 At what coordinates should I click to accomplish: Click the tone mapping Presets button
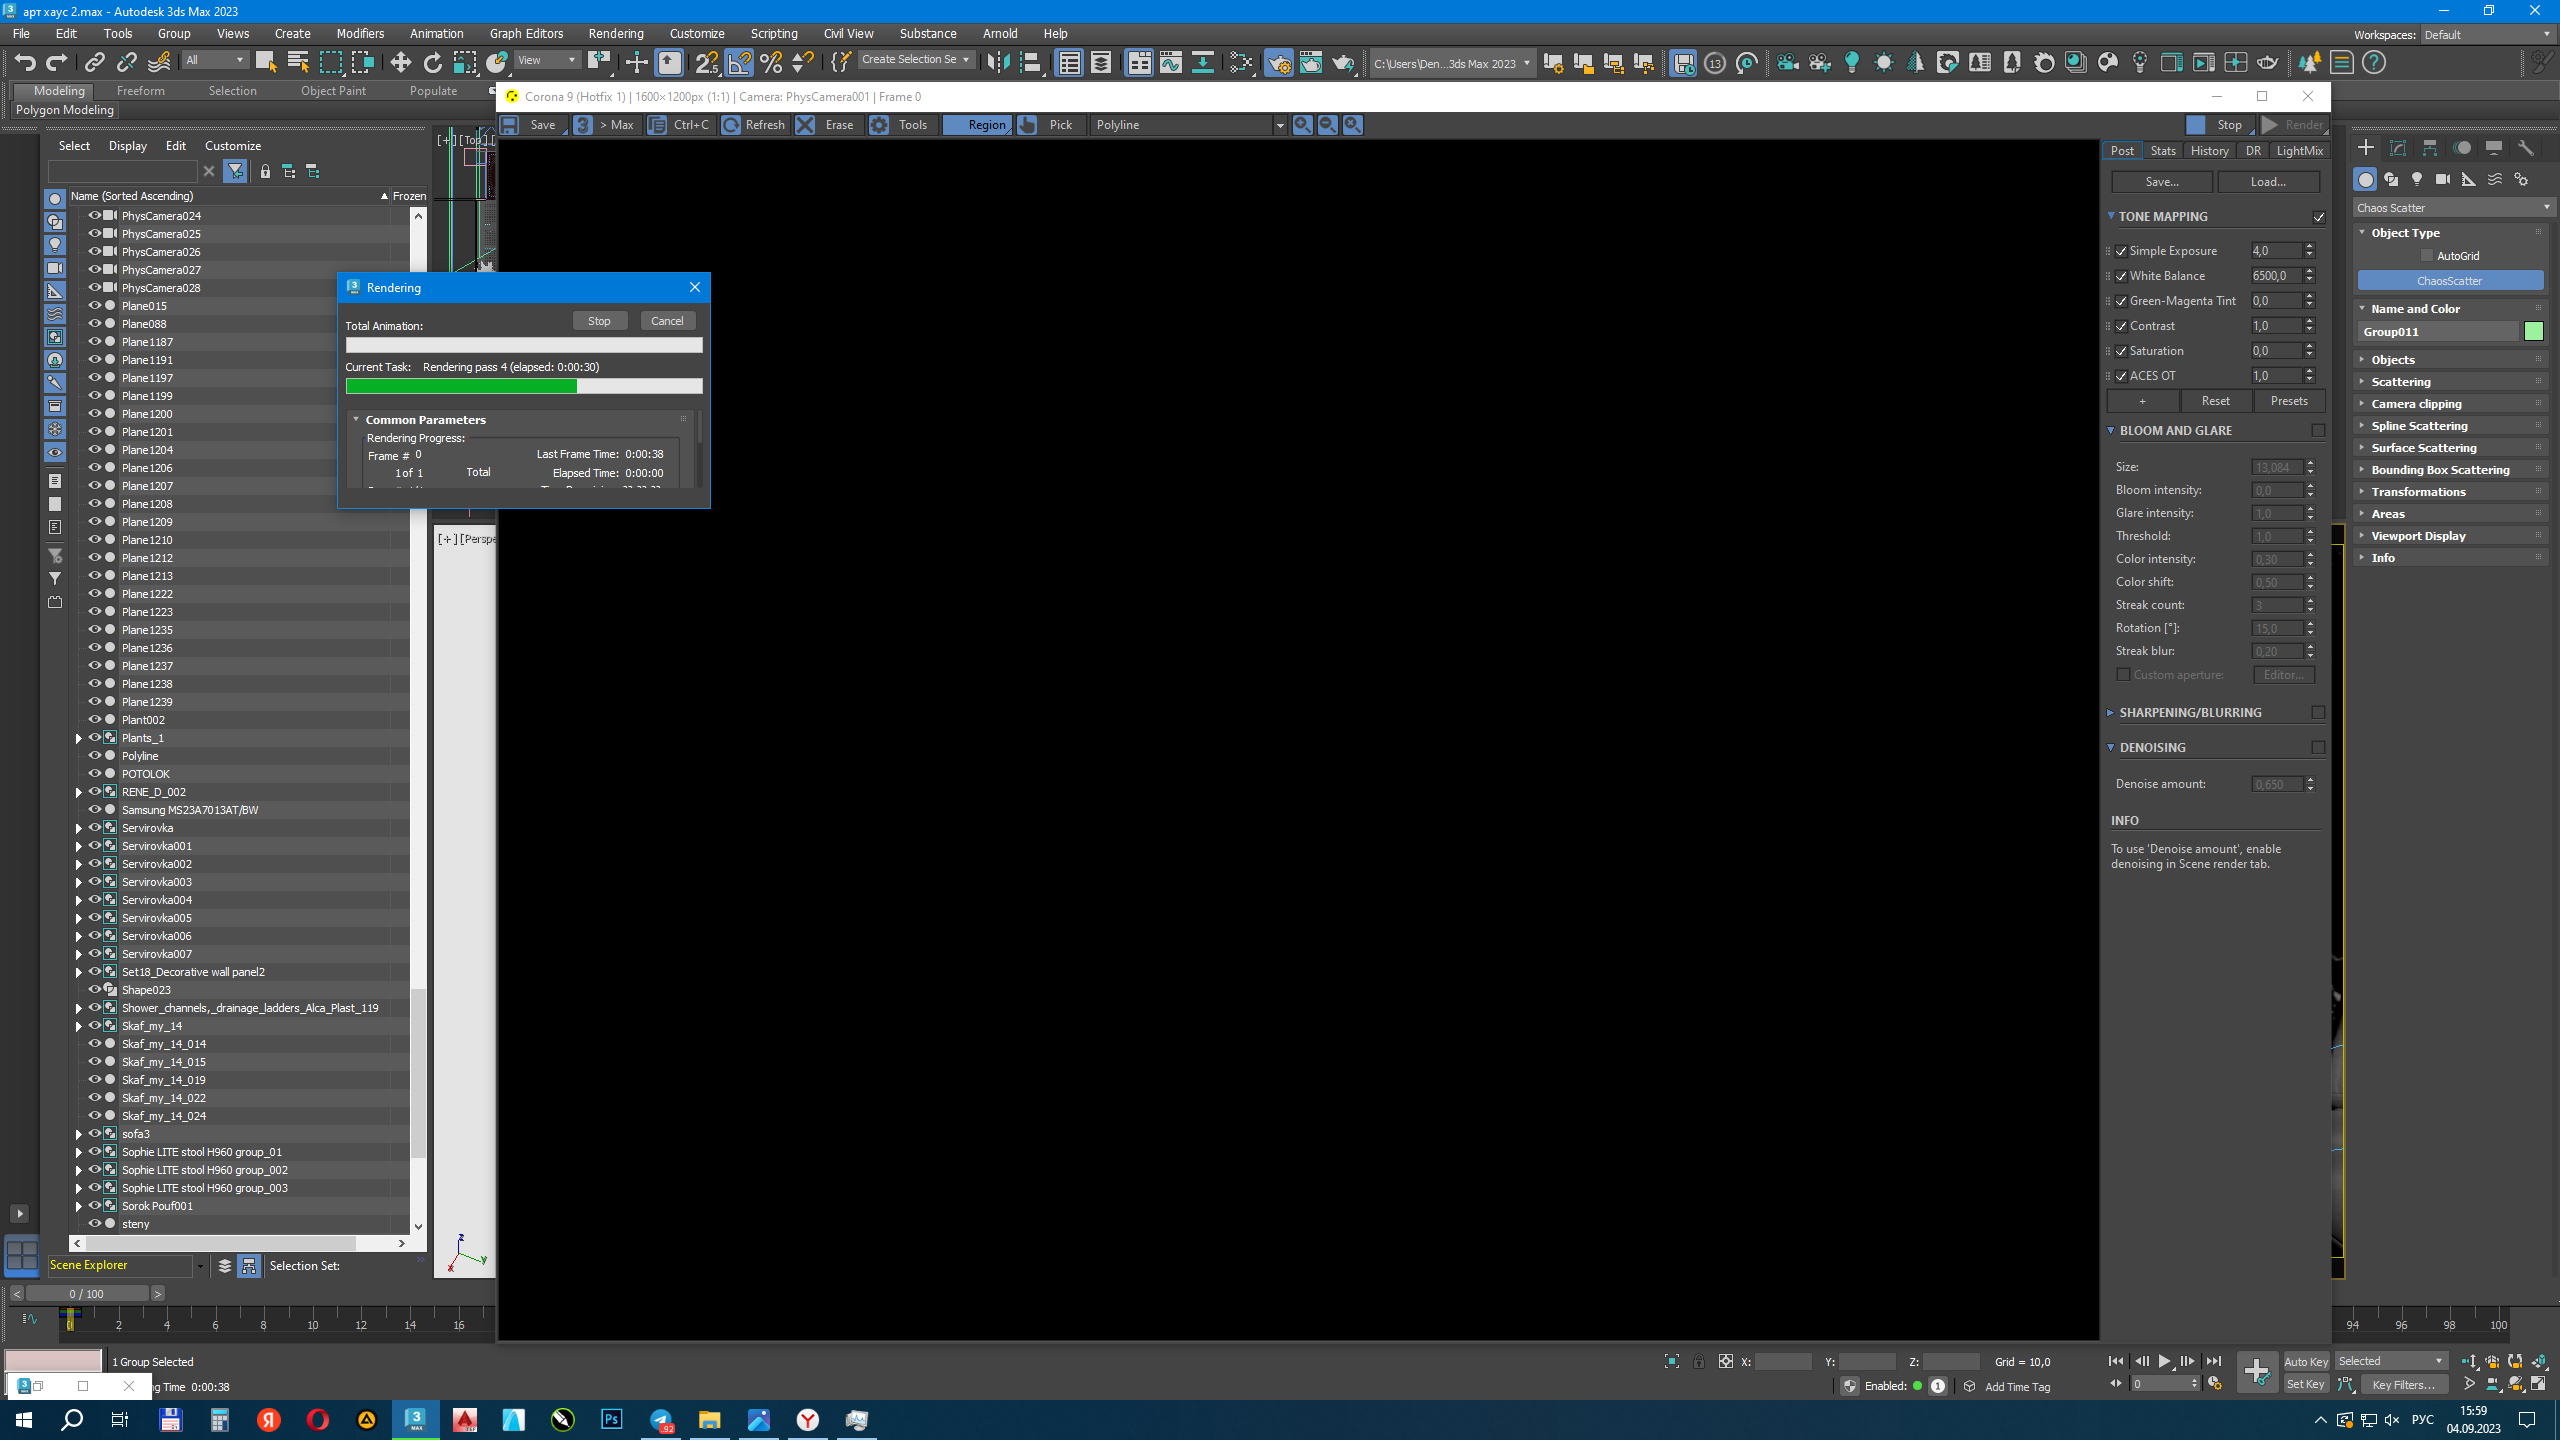[x=2289, y=401]
